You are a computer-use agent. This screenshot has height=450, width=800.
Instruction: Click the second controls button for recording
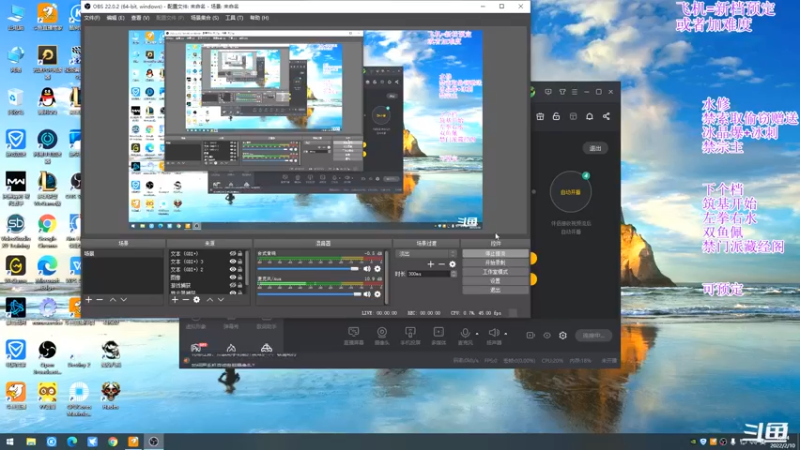click(x=495, y=263)
